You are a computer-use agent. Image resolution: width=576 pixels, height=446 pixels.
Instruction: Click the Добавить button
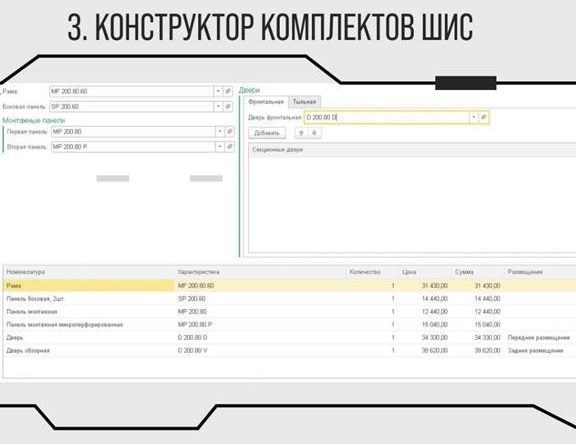[267, 133]
